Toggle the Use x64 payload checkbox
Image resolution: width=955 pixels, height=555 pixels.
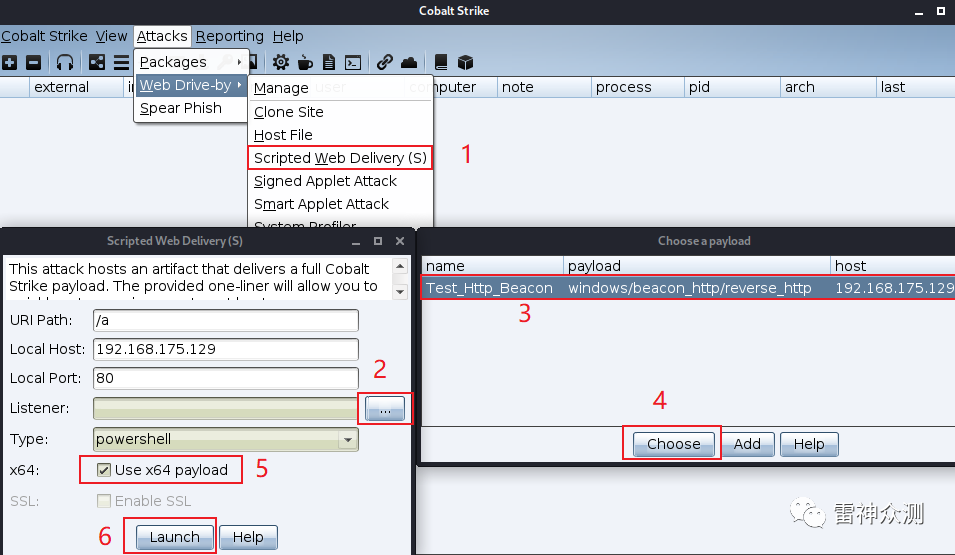click(104, 470)
